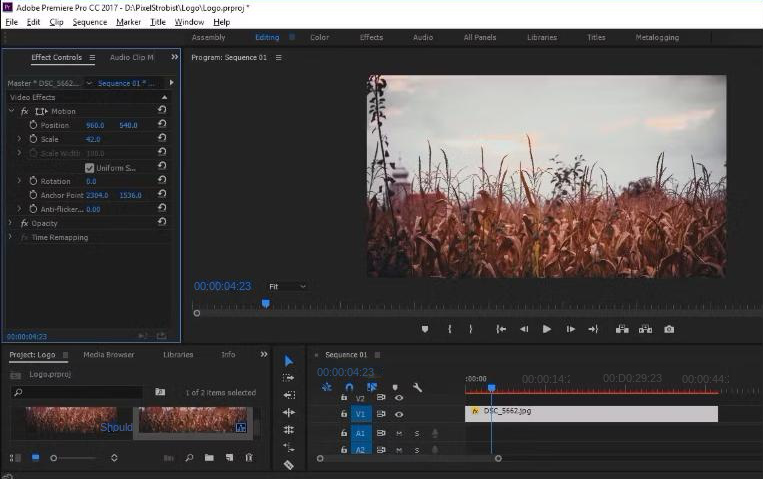Switch to the Media Browser tab
Screen dimensions: 763x479
tap(108, 354)
